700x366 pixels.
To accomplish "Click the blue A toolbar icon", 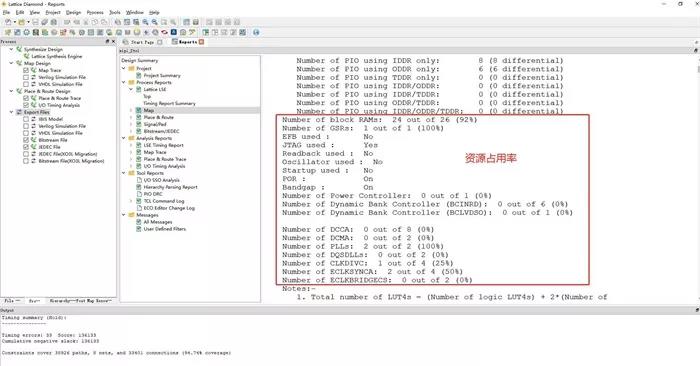I will 174,32.
